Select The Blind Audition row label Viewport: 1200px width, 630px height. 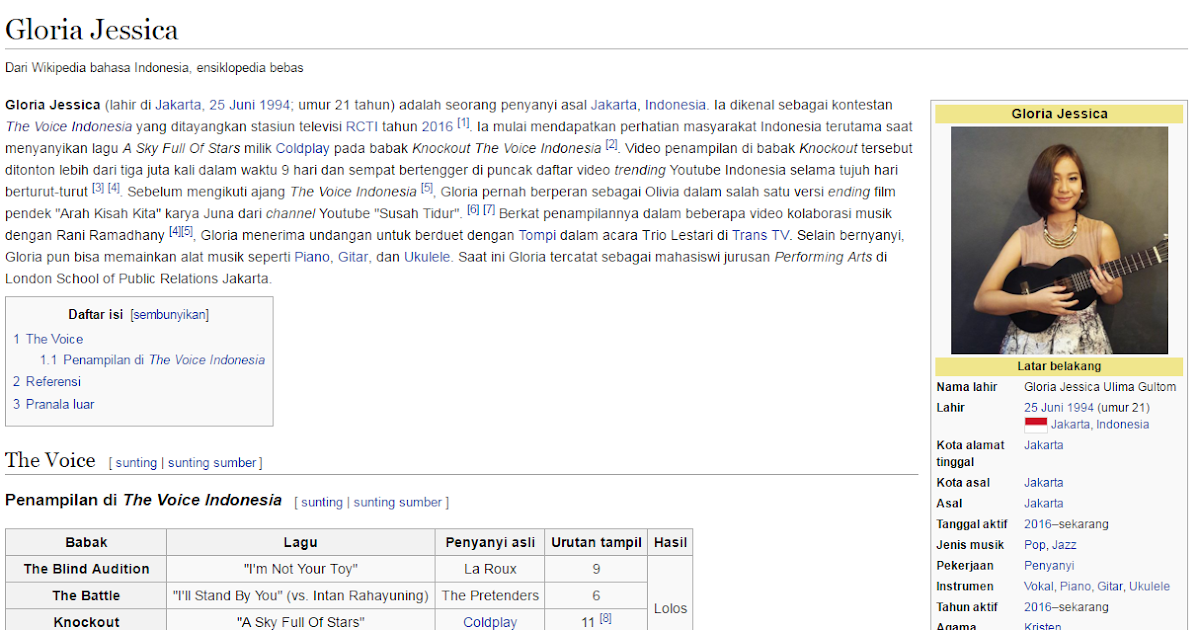pyautogui.click(x=86, y=569)
